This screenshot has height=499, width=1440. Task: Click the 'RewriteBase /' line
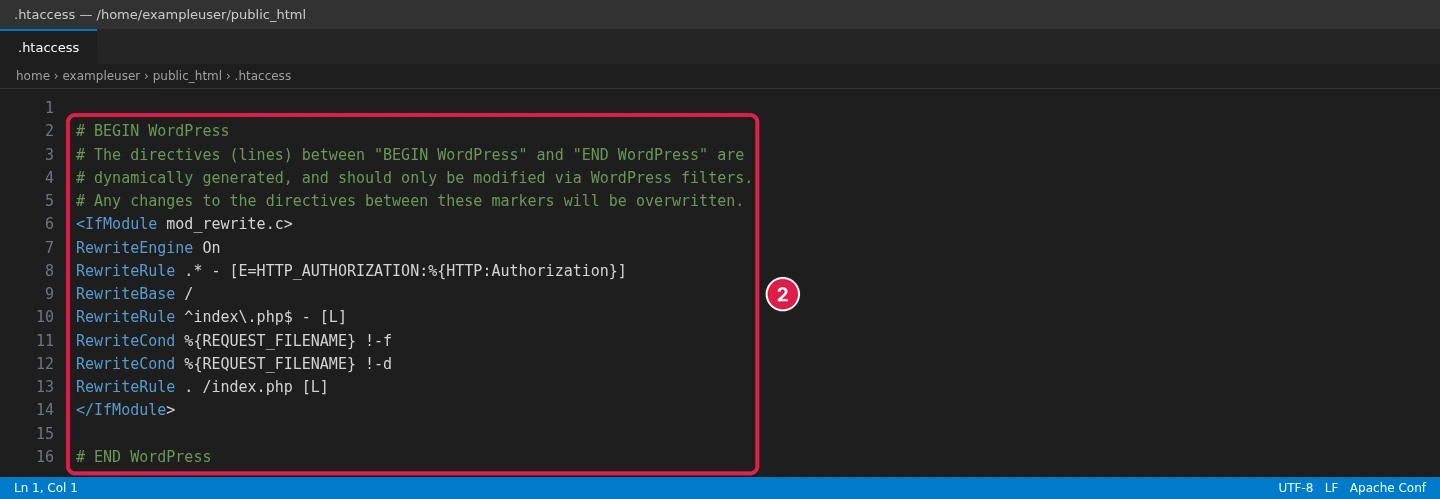click(x=134, y=294)
